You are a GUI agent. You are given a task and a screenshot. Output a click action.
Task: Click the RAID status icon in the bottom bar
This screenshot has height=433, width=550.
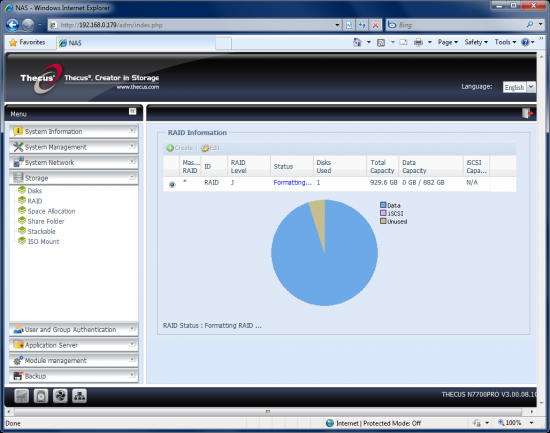pyautogui.click(x=21, y=396)
